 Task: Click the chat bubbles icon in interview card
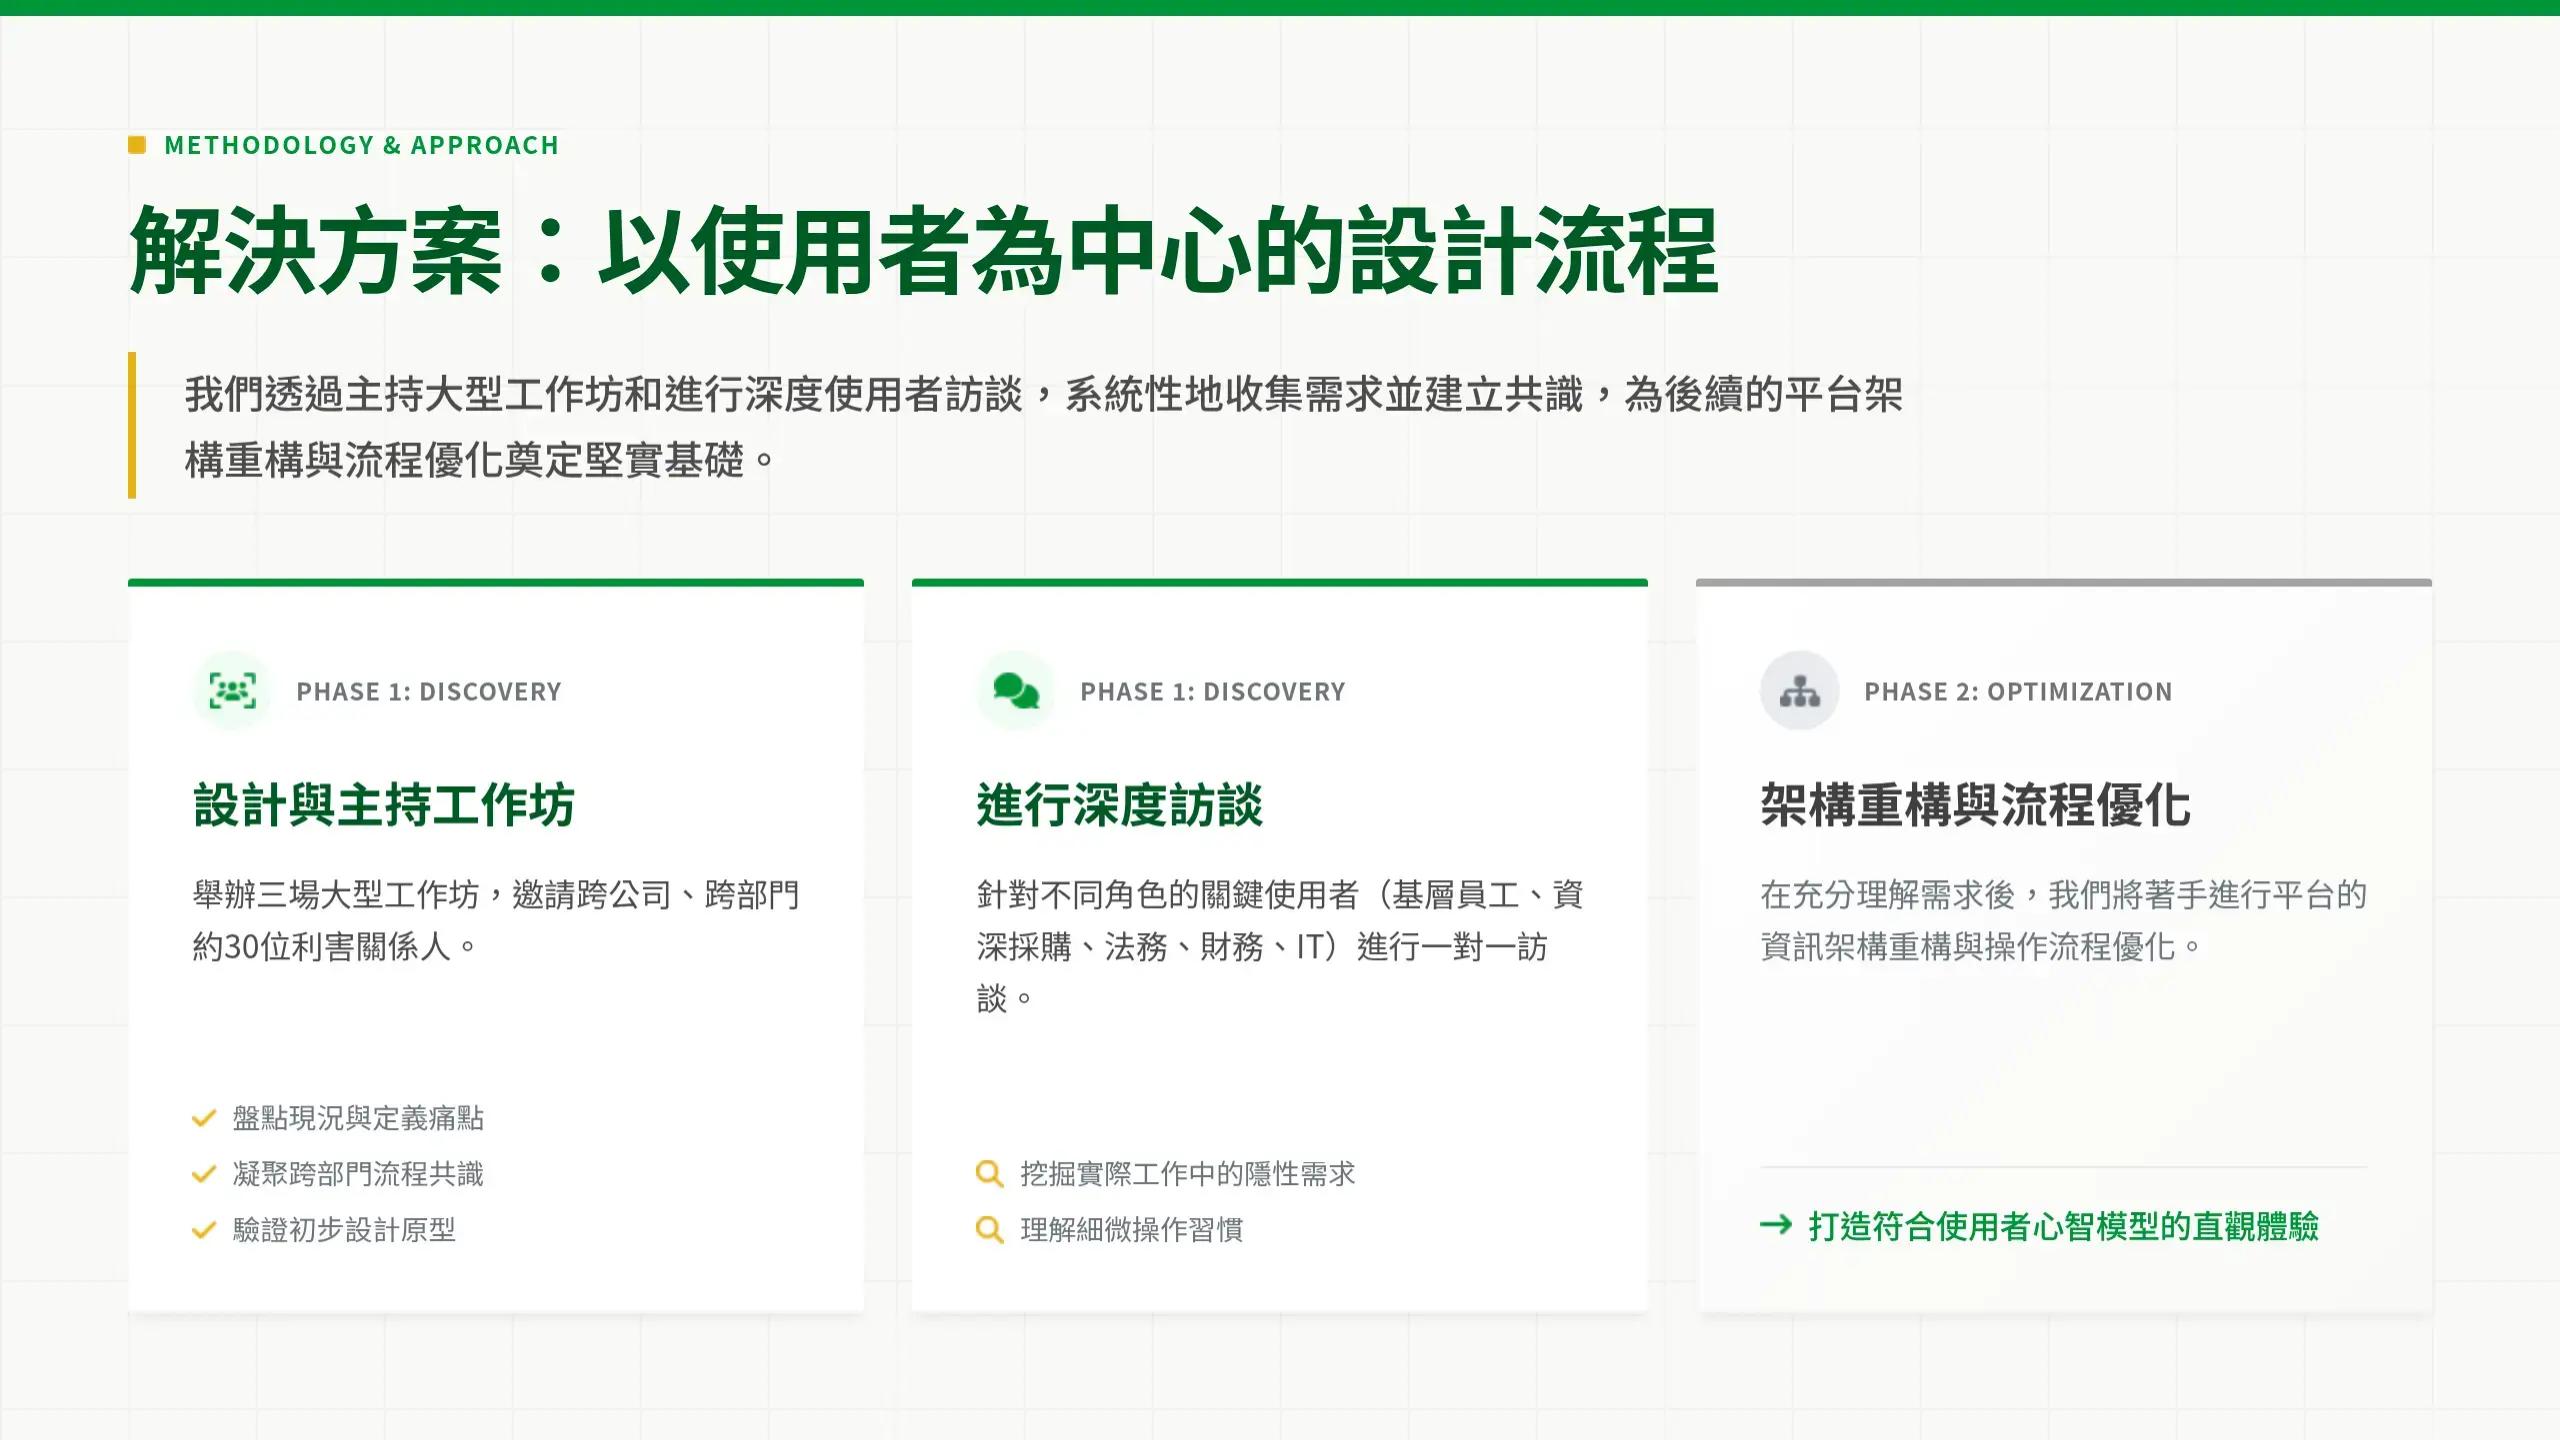coord(1016,691)
